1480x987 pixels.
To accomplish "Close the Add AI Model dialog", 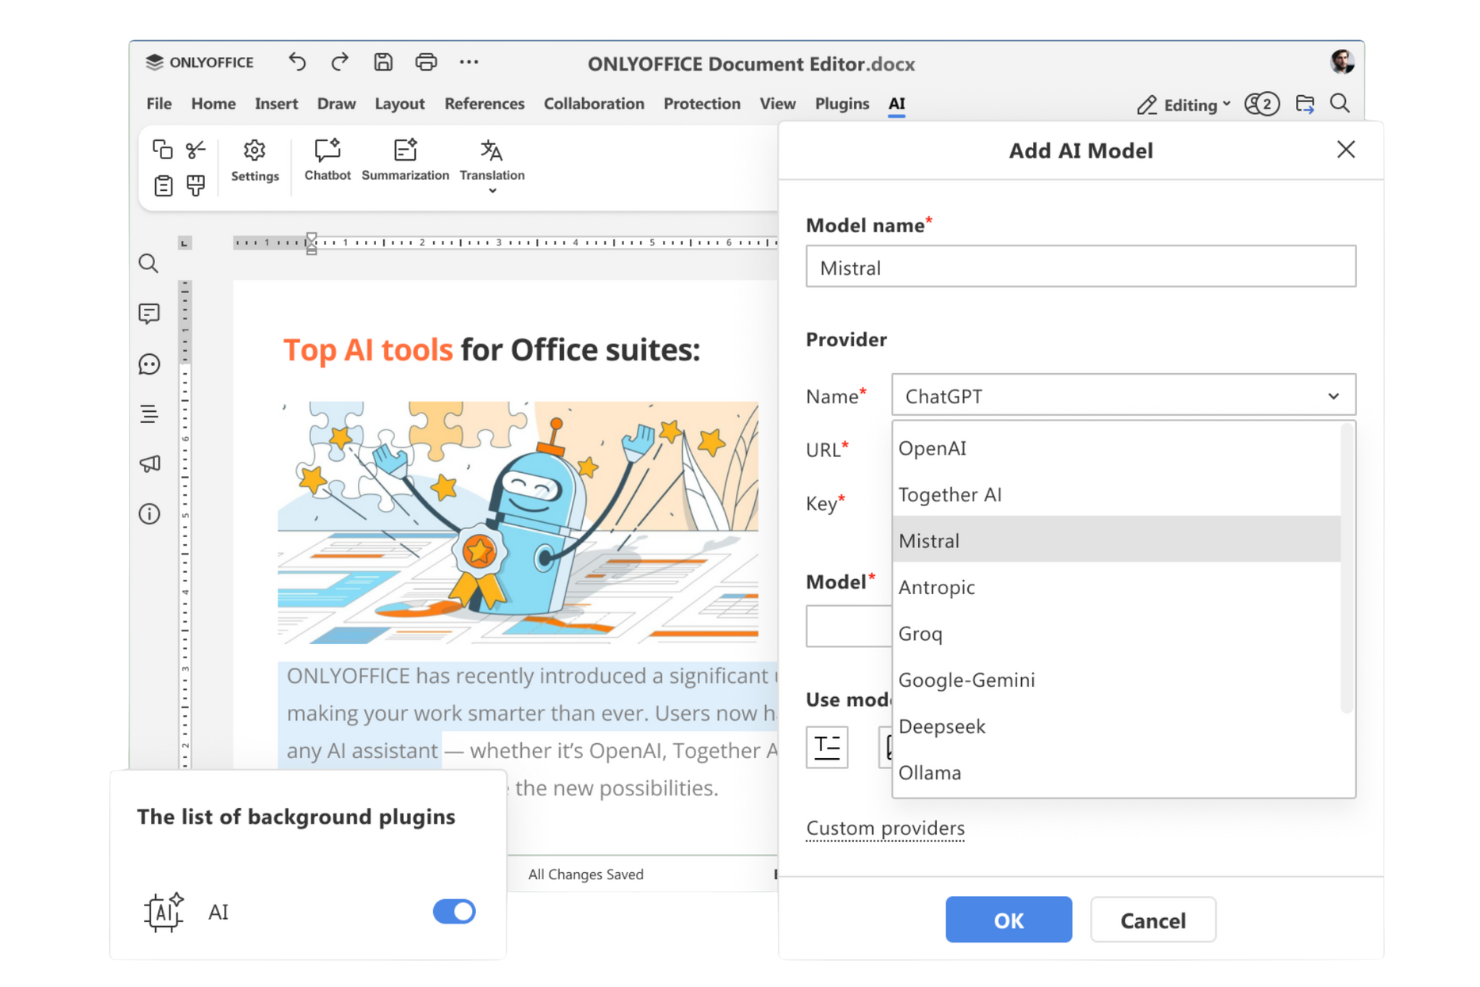I will [1346, 150].
